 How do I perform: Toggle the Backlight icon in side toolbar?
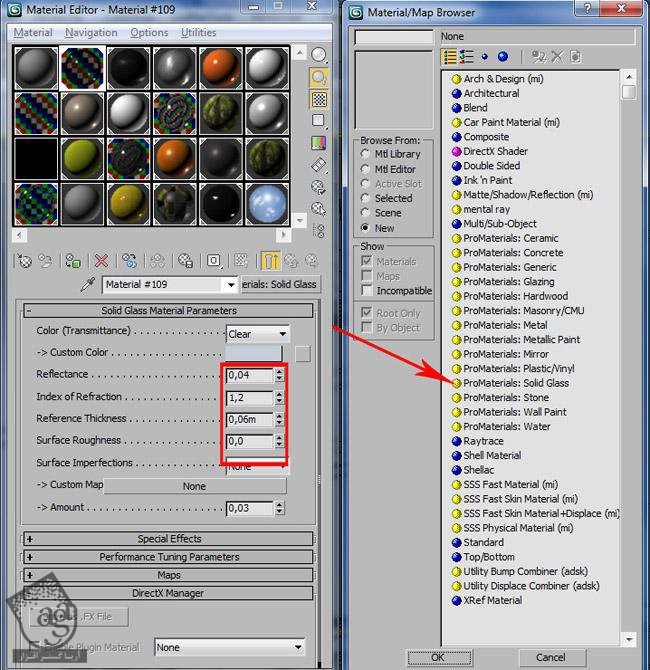(319, 77)
